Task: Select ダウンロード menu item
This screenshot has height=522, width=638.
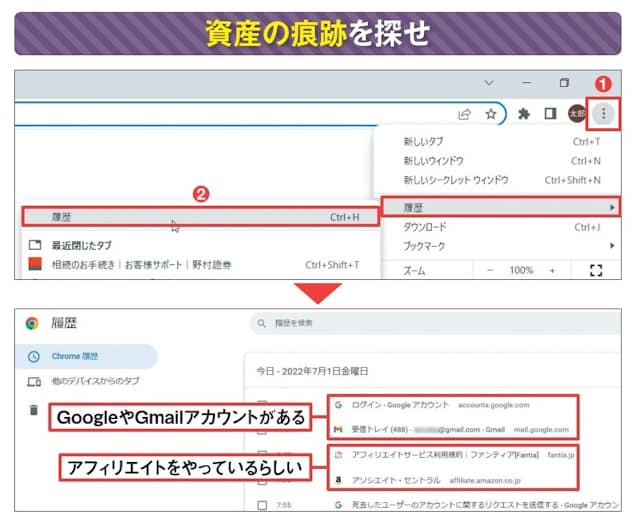Action: coord(501,227)
